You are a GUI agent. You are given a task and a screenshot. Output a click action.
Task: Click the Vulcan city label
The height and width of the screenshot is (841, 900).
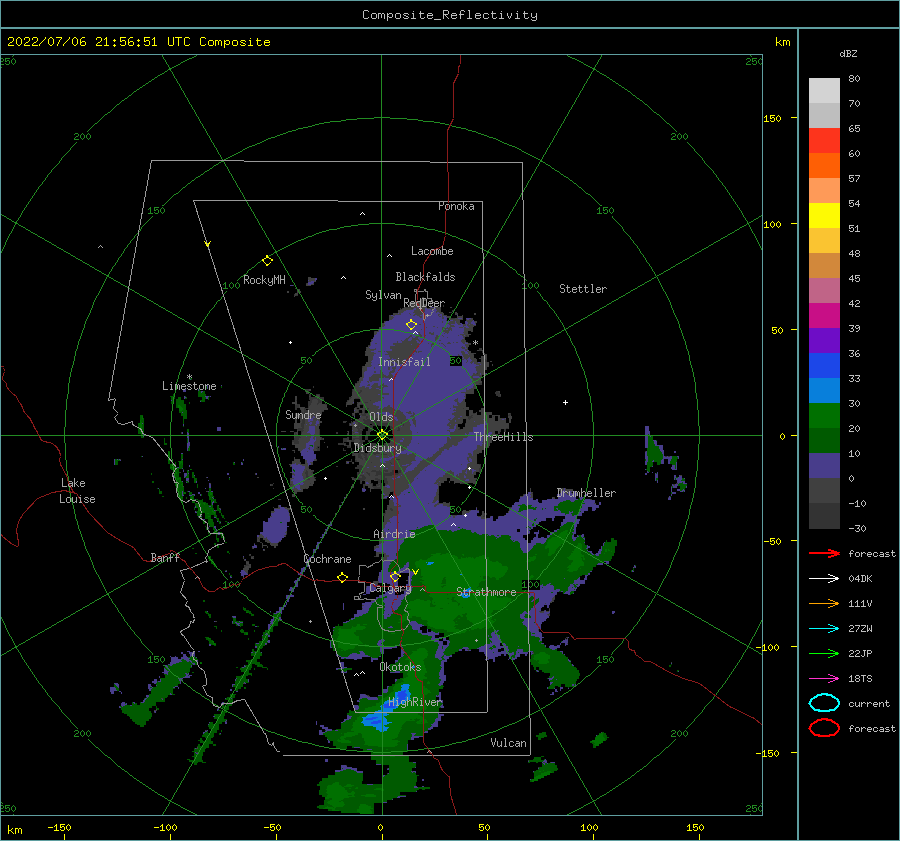509,743
